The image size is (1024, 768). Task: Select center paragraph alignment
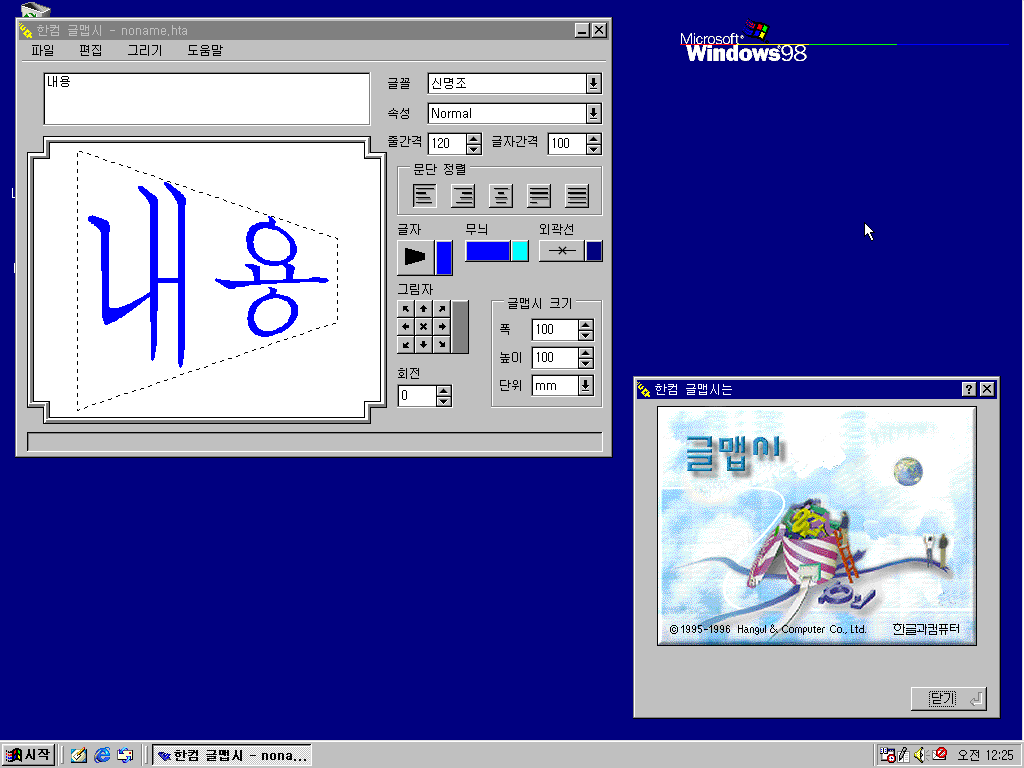tap(501, 195)
